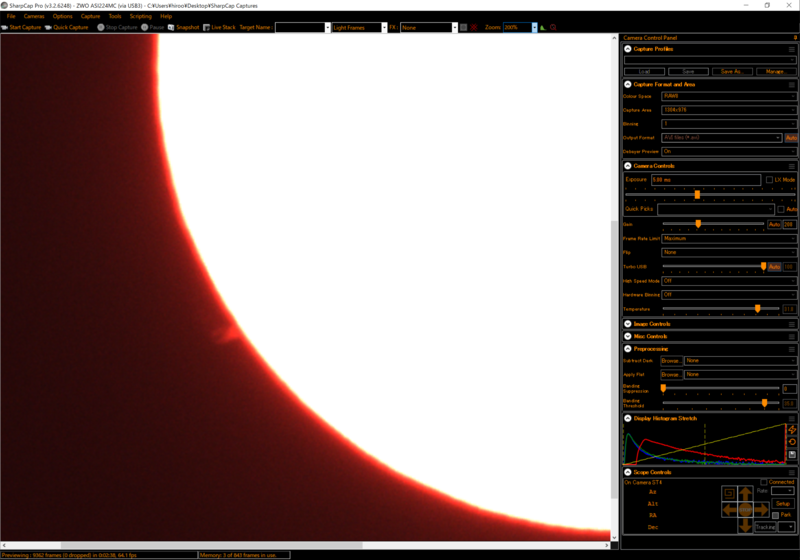
Task: Toggle Turbo USB Auto button
Action: pos(774,267)
